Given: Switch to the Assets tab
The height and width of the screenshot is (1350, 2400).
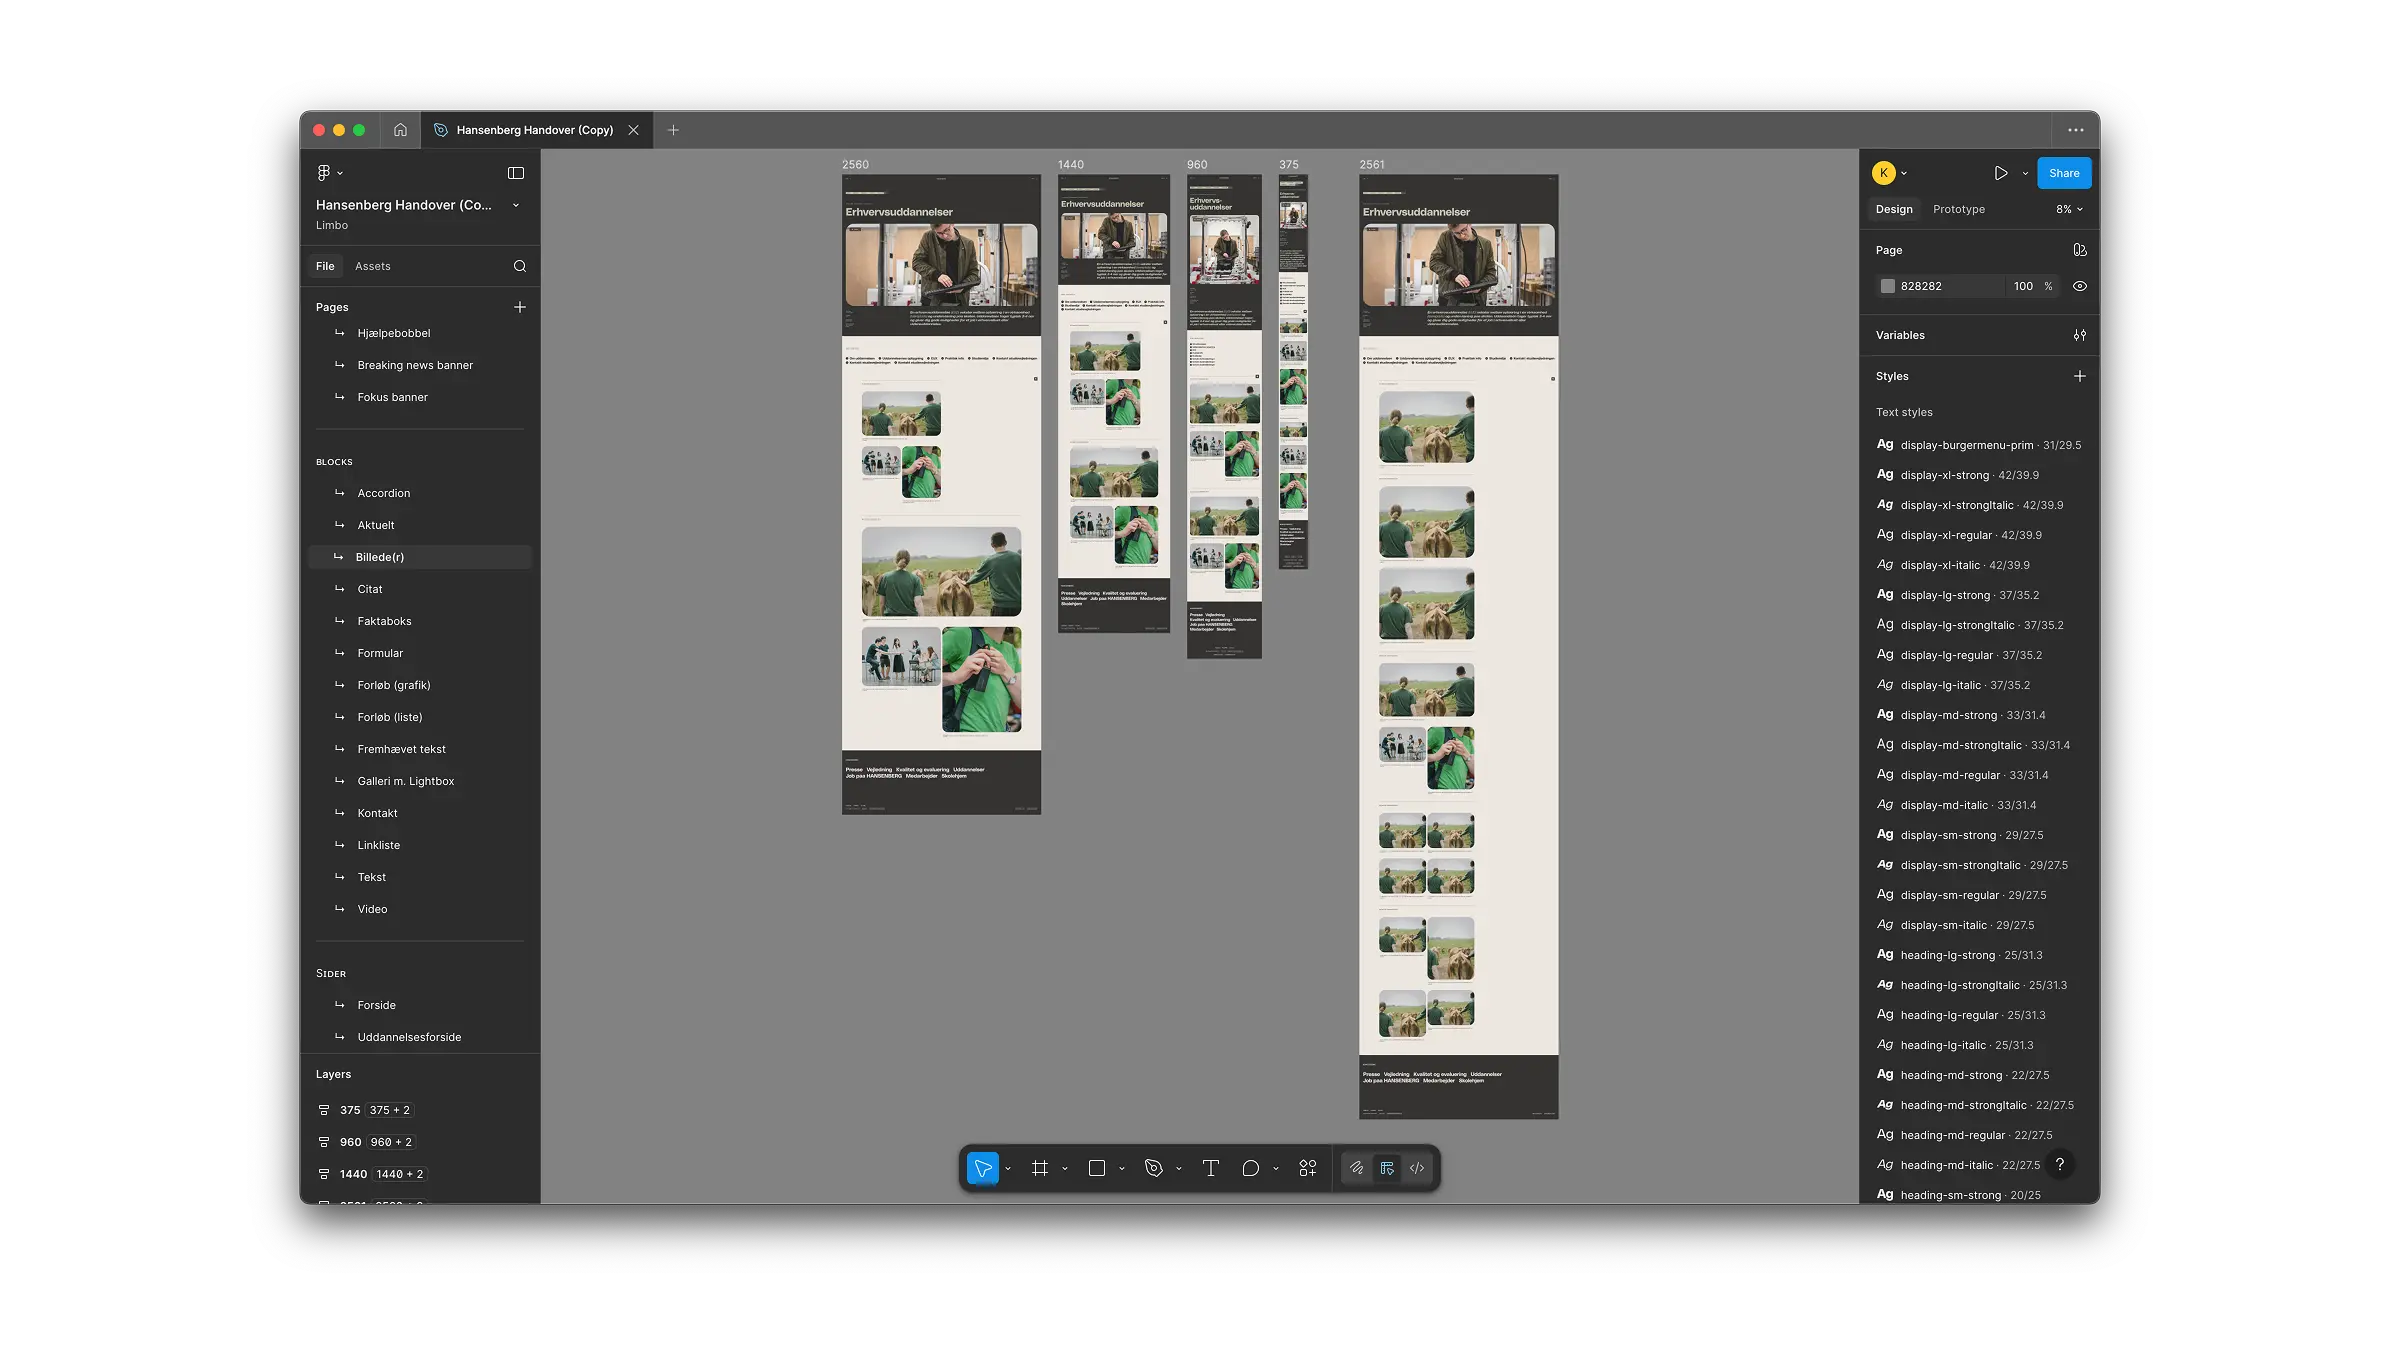Looking at the screenshot, I should (x=372, y=266).
